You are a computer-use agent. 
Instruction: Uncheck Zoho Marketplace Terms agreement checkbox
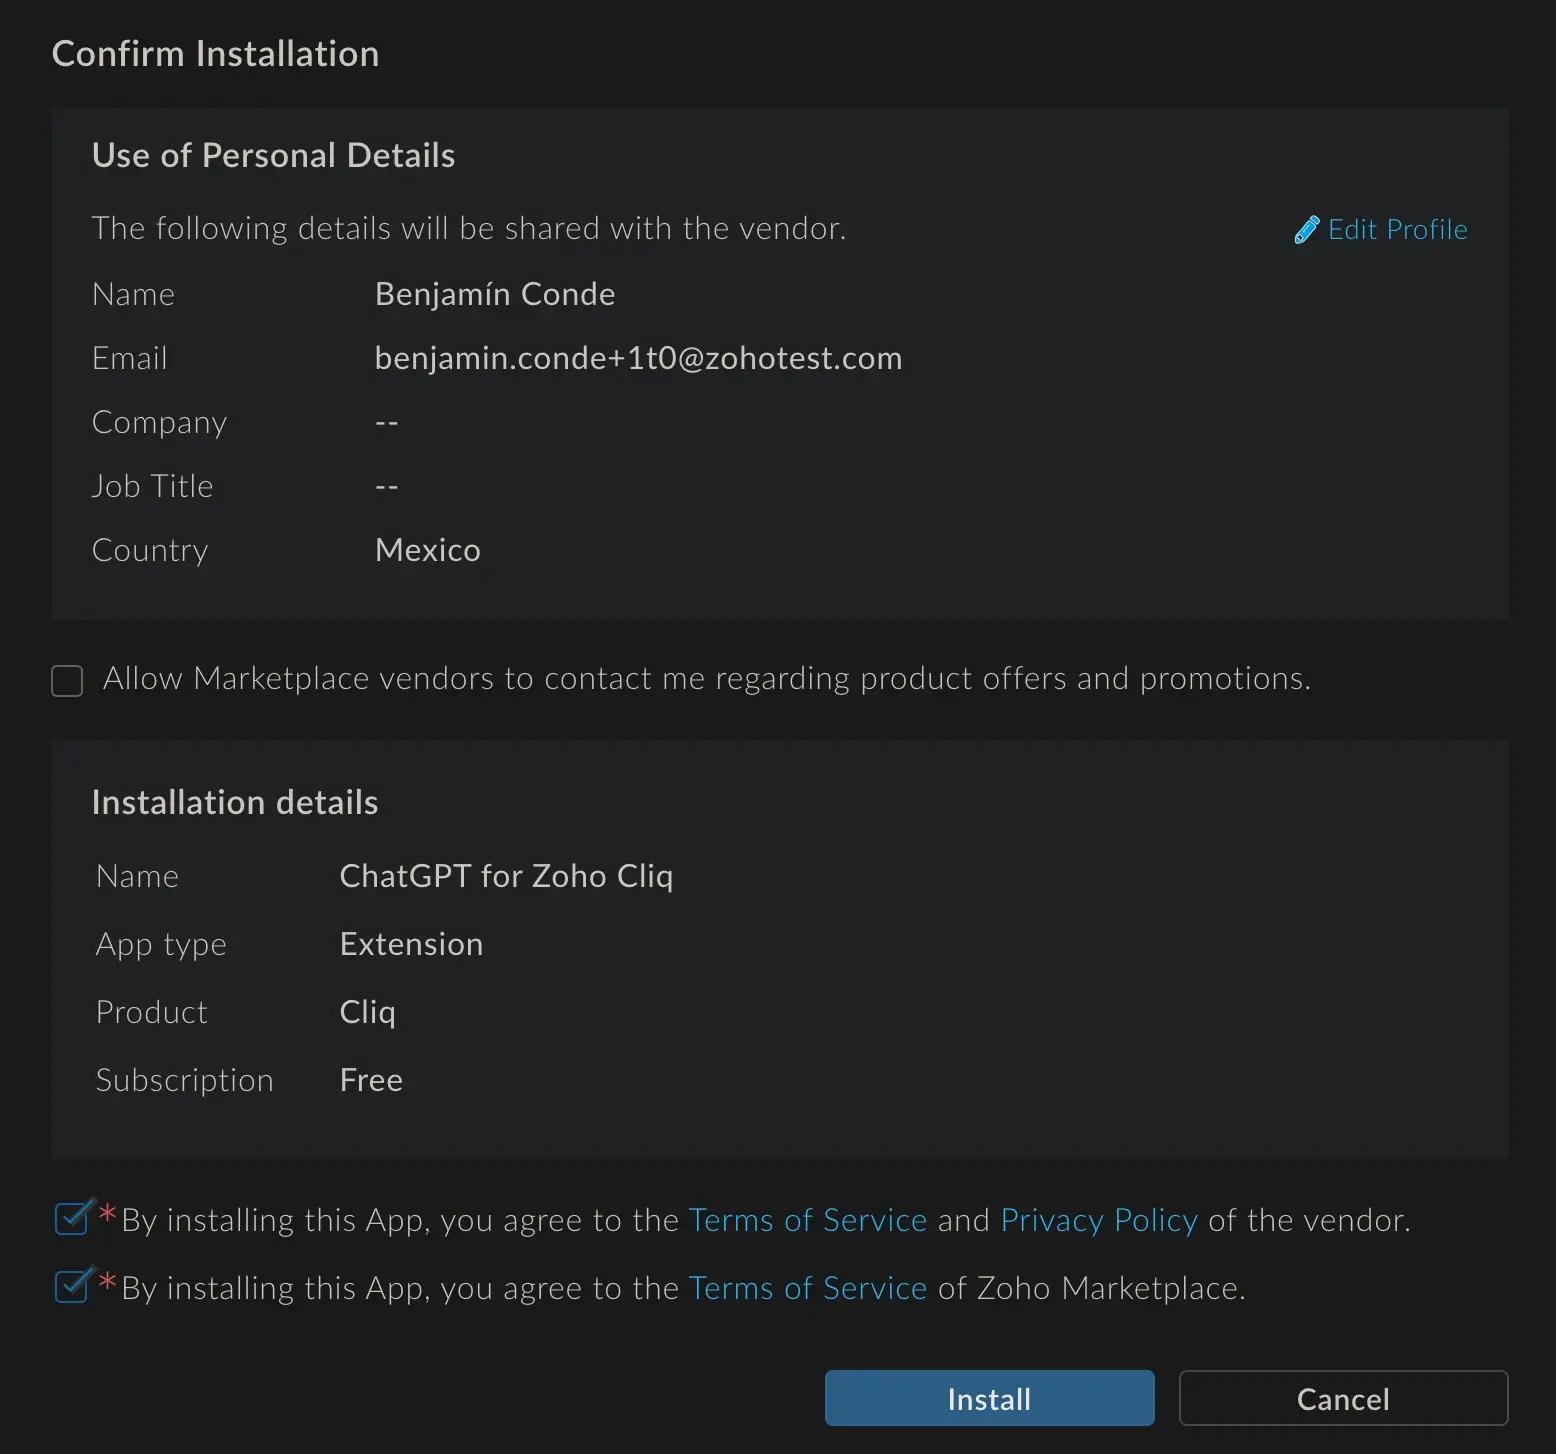tap(73, 1286)
